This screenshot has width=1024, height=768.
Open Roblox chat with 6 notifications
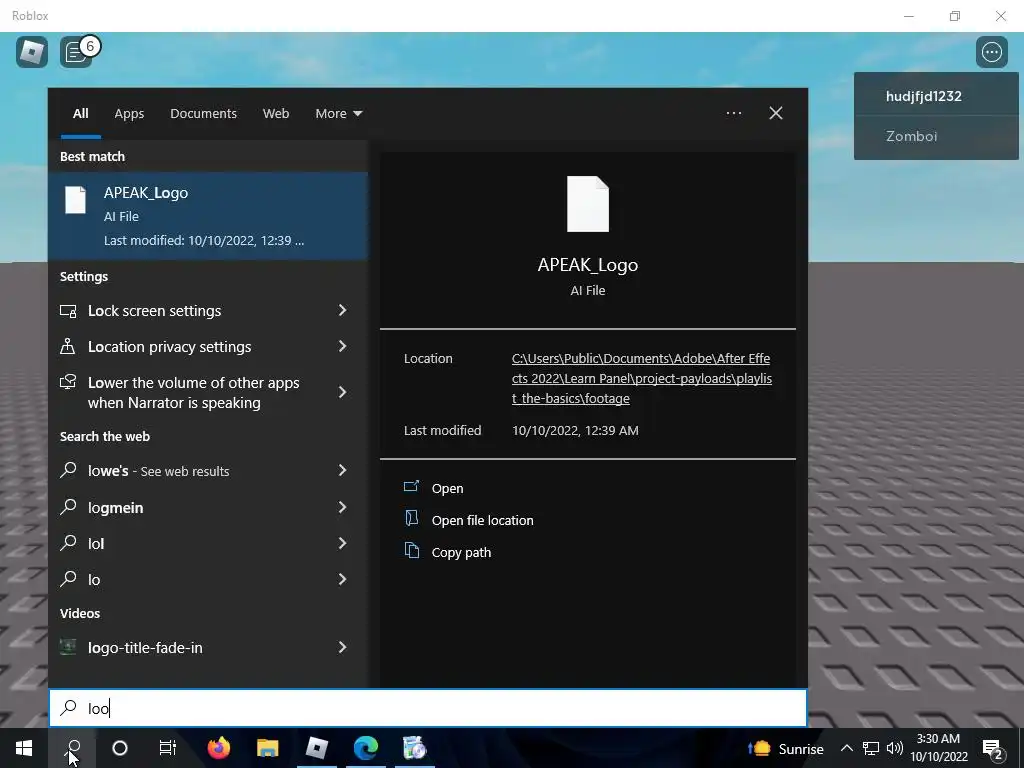[77, 52]
